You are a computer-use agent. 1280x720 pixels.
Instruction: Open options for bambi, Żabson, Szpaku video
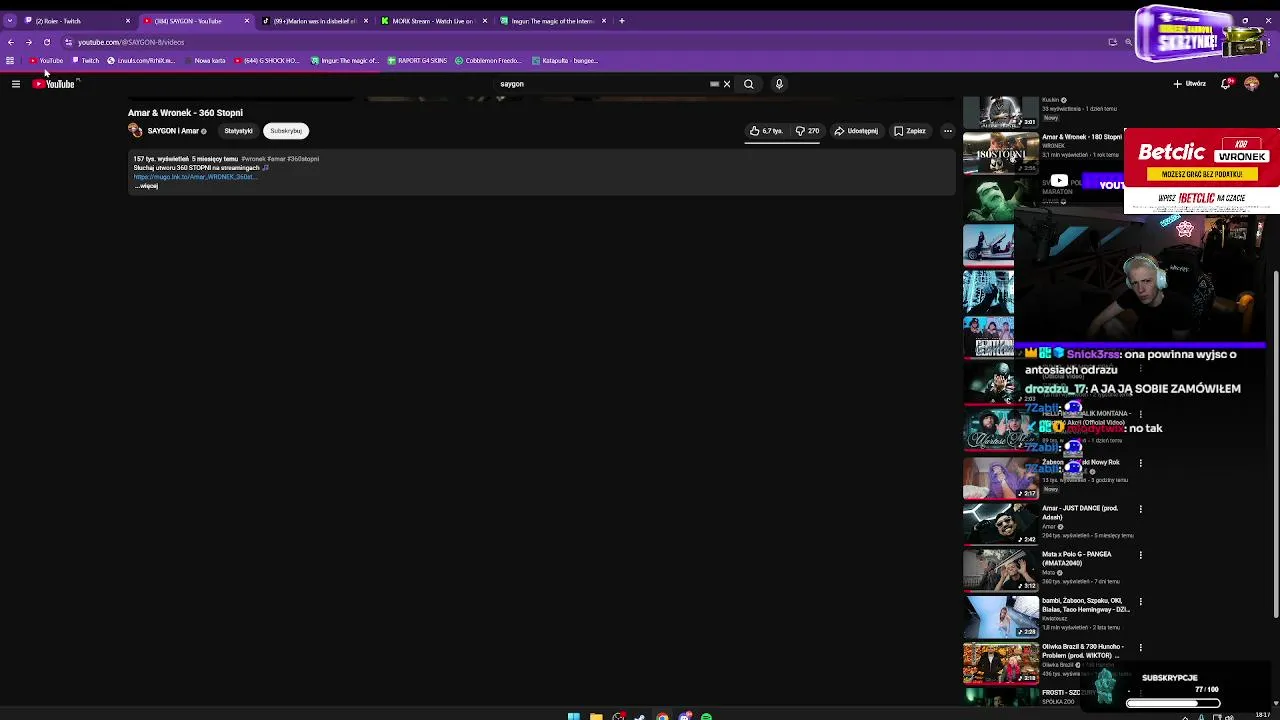1140,602
